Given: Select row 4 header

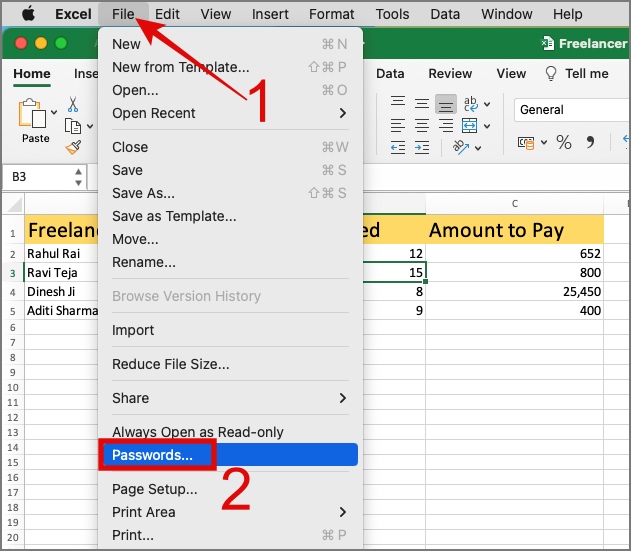Looking at the screenshot, I should point(12,292).
